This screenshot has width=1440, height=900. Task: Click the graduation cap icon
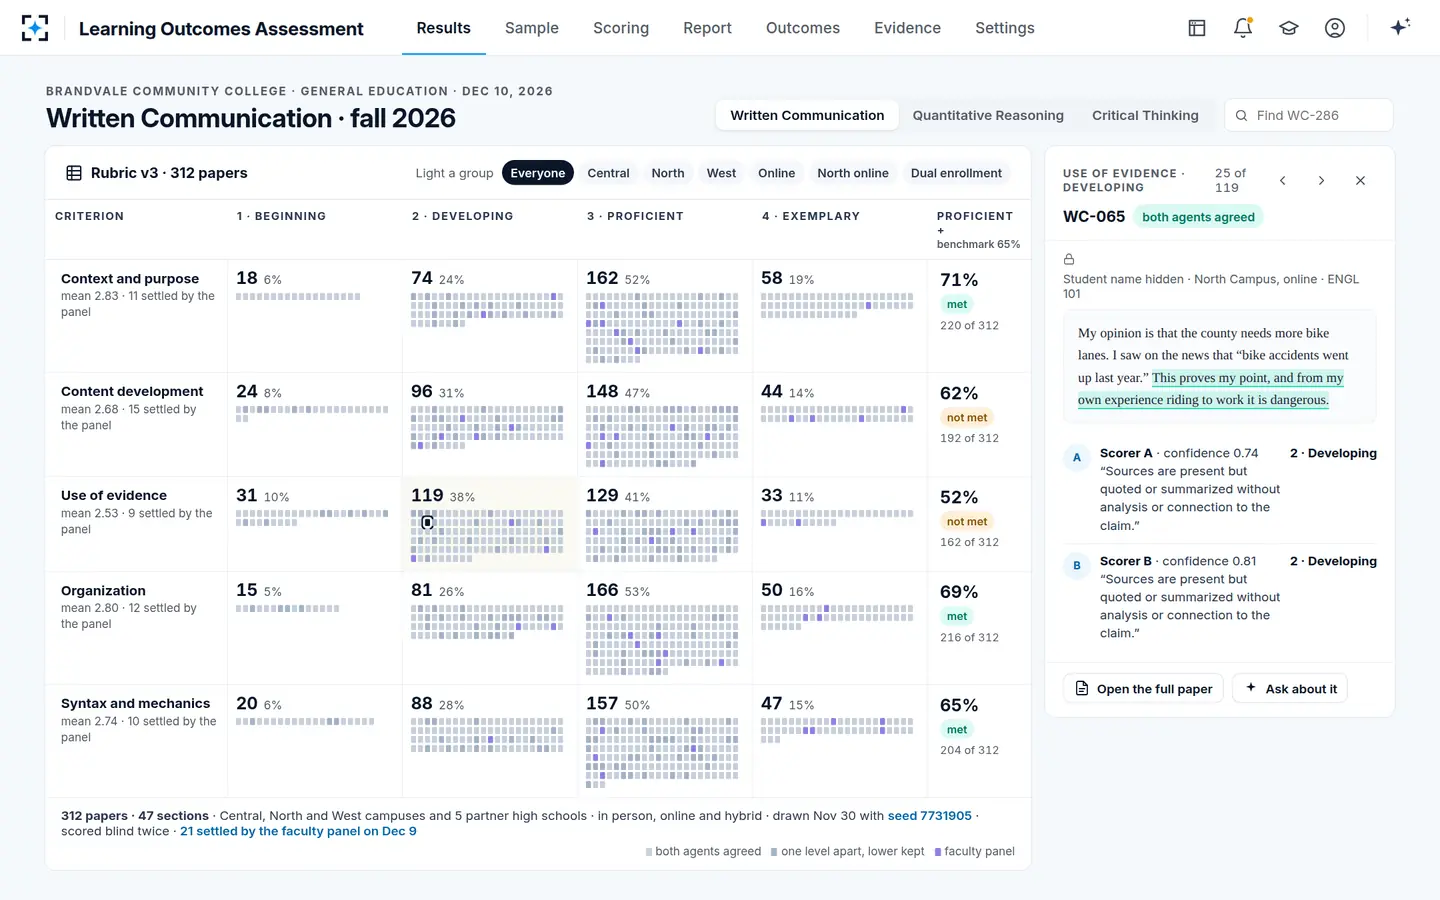tap(1289, 28)
